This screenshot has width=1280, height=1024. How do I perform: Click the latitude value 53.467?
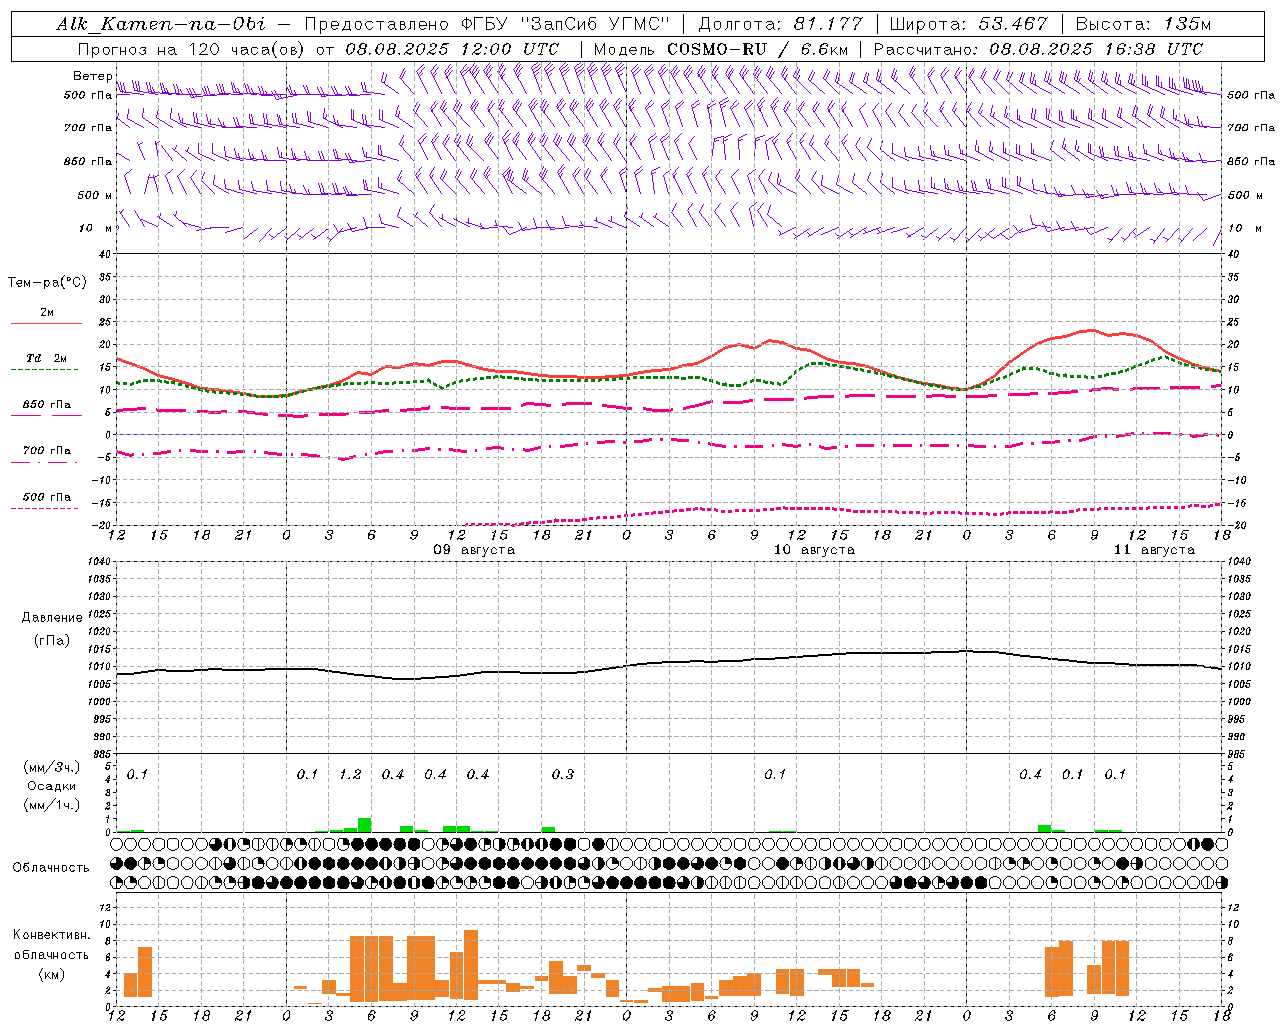pyautogui.click(x=1013, y=24)
